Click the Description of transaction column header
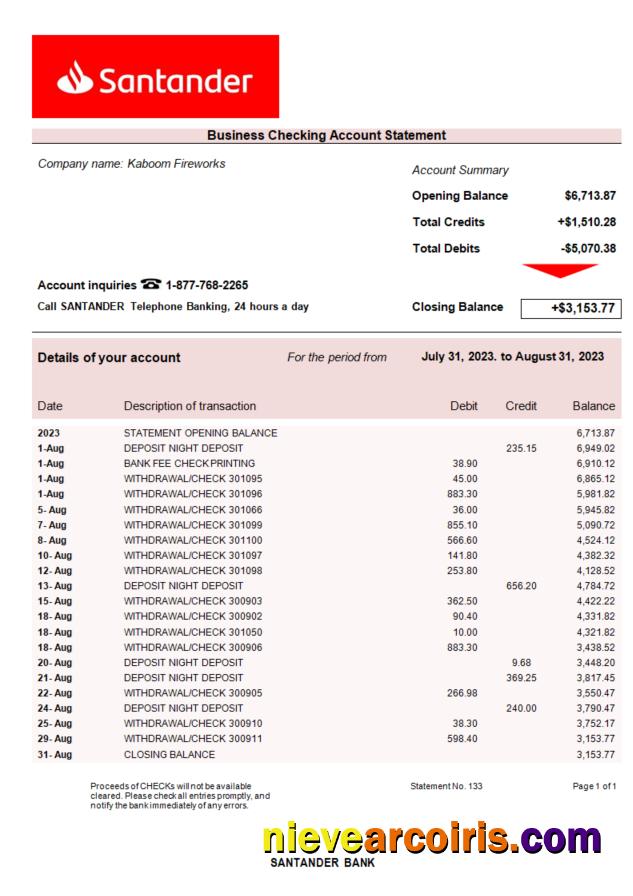This screenshot has width=633, height=896. [x=190, y=406]
